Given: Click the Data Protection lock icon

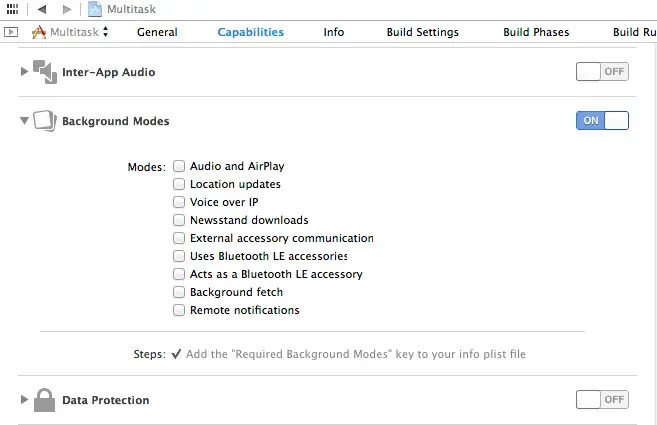Looking at the screenshot, I should click(45, 400).
